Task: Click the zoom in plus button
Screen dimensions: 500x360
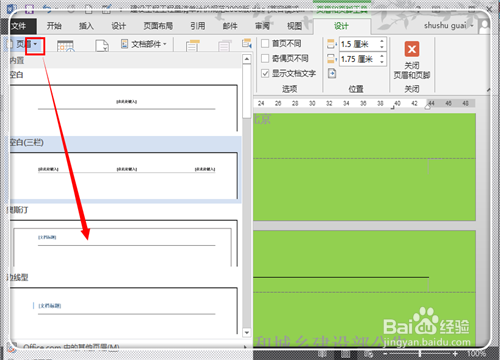Action: tap(455, 354)
